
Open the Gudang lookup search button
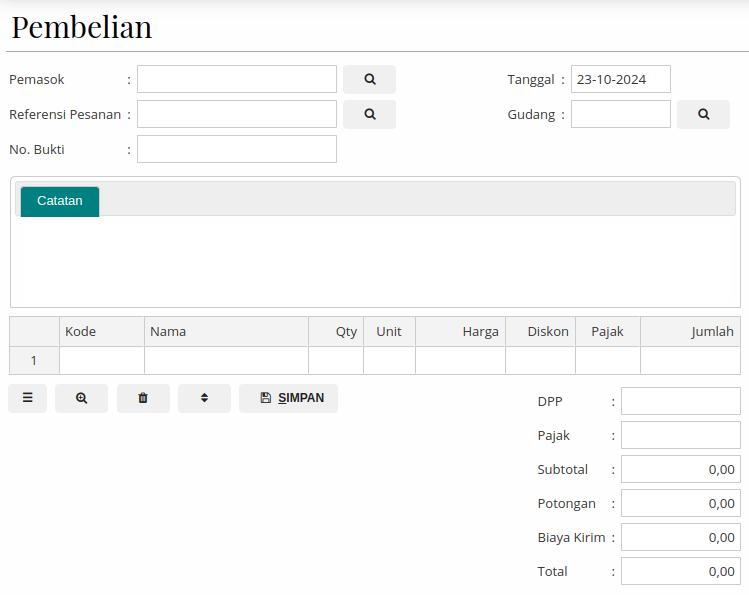click(x=703, y=114)
